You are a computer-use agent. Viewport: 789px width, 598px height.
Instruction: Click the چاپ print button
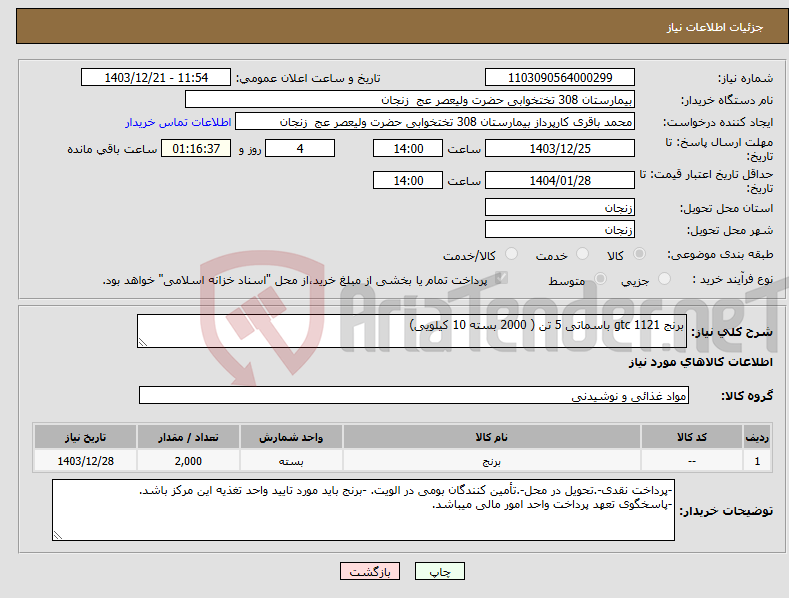(440, 572)
